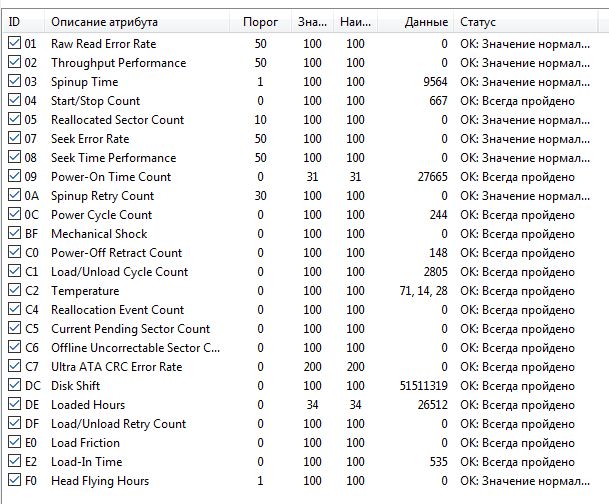This screenshot has width=609, height=504.
Task: Sort by Описание атрибута column header
Action: 137,22
